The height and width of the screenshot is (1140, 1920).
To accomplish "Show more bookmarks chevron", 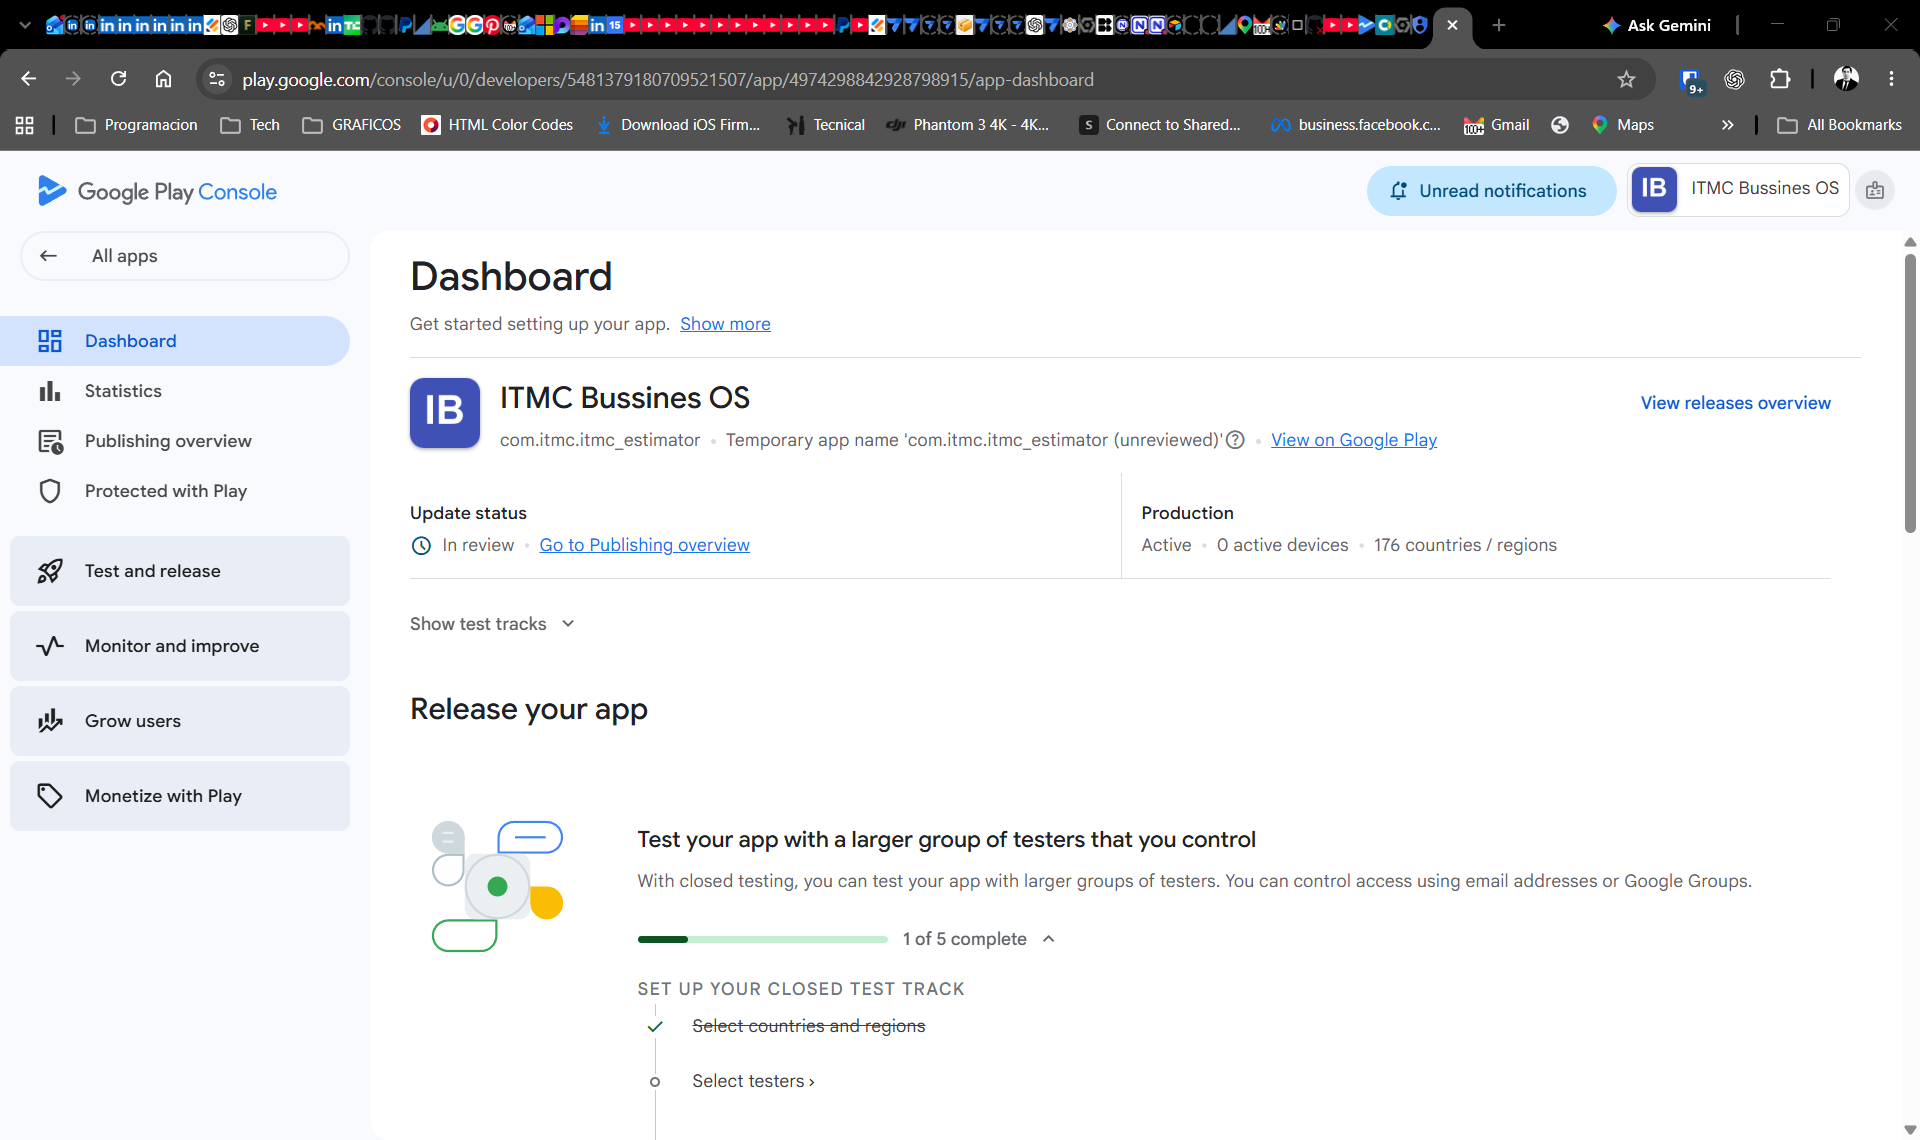I will (x=1727, y=125).
